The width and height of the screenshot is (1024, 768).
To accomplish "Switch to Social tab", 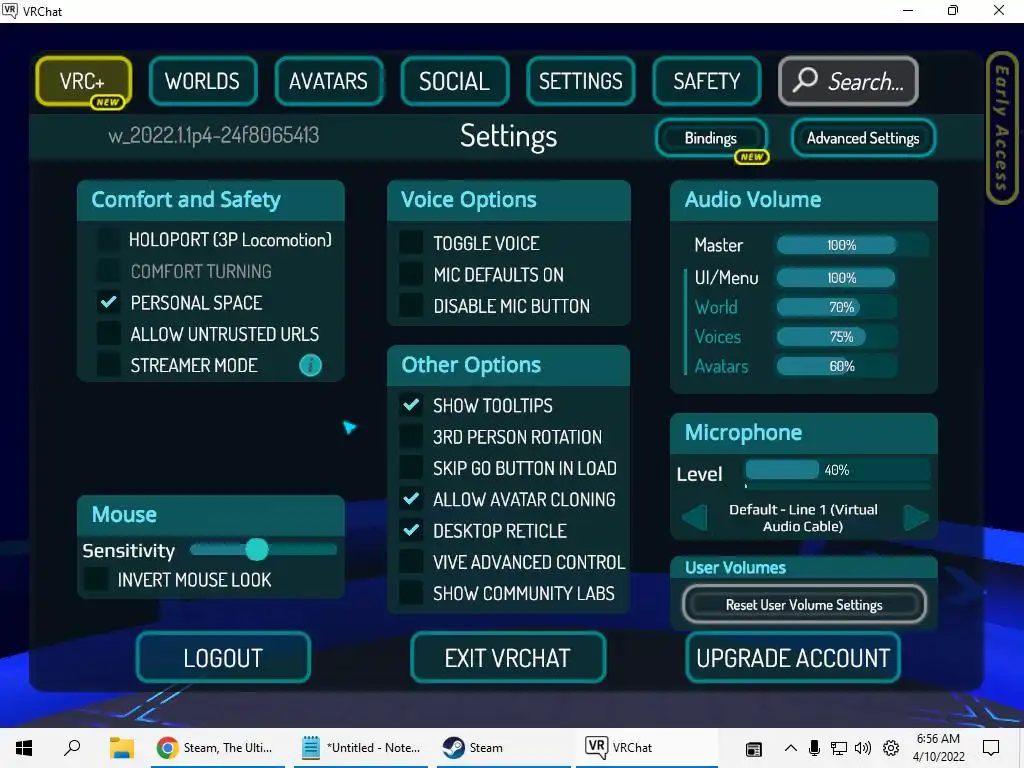I will coord(455,81).
